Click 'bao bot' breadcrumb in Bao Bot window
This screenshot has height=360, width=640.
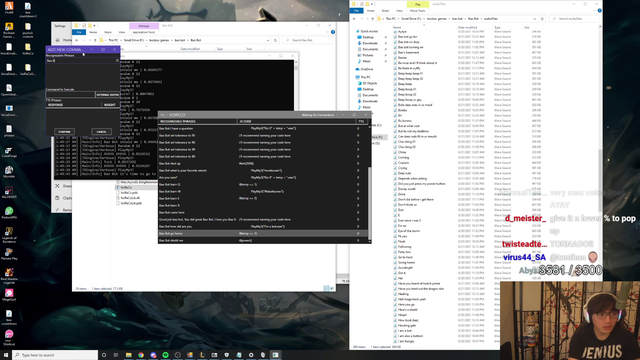pos(180,40)
